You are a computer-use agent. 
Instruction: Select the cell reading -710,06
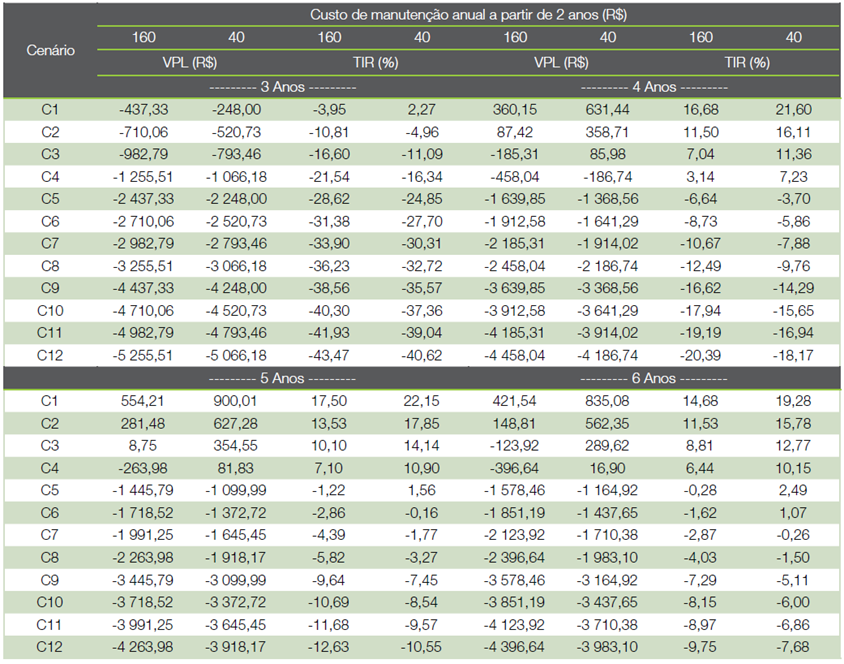pyautogui.click(x=143, y=132)
